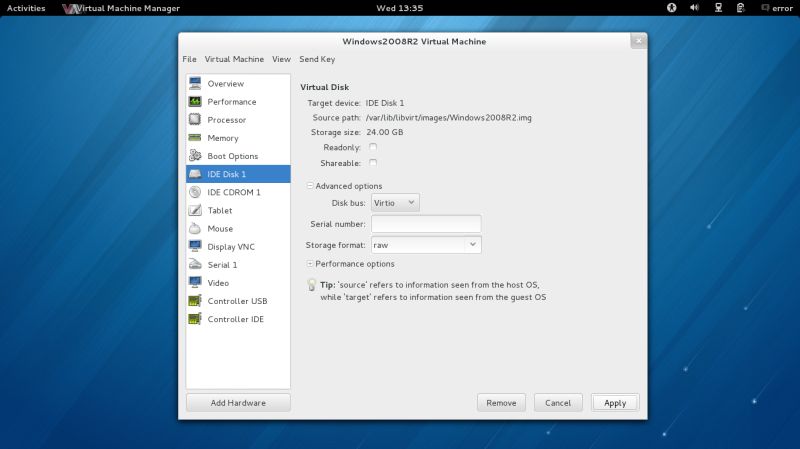
Task: Click the source path /var/lib/libvirt/images/Windows2008R2.img
Action: (448, 117)
